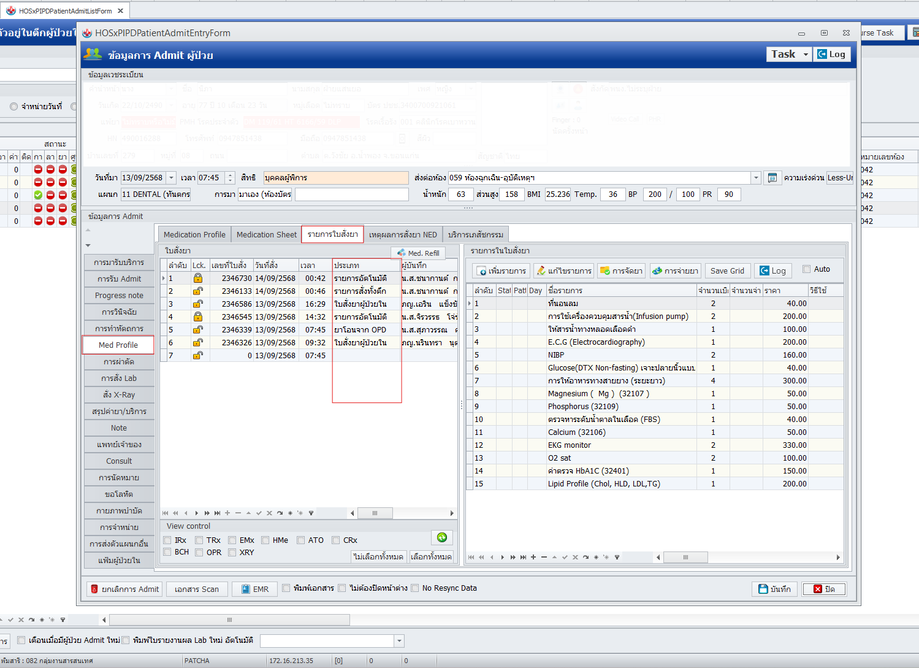919x668 pixels.
Task: Click the filter funnel icon in prescription list navigator
Action: [311, 513]
